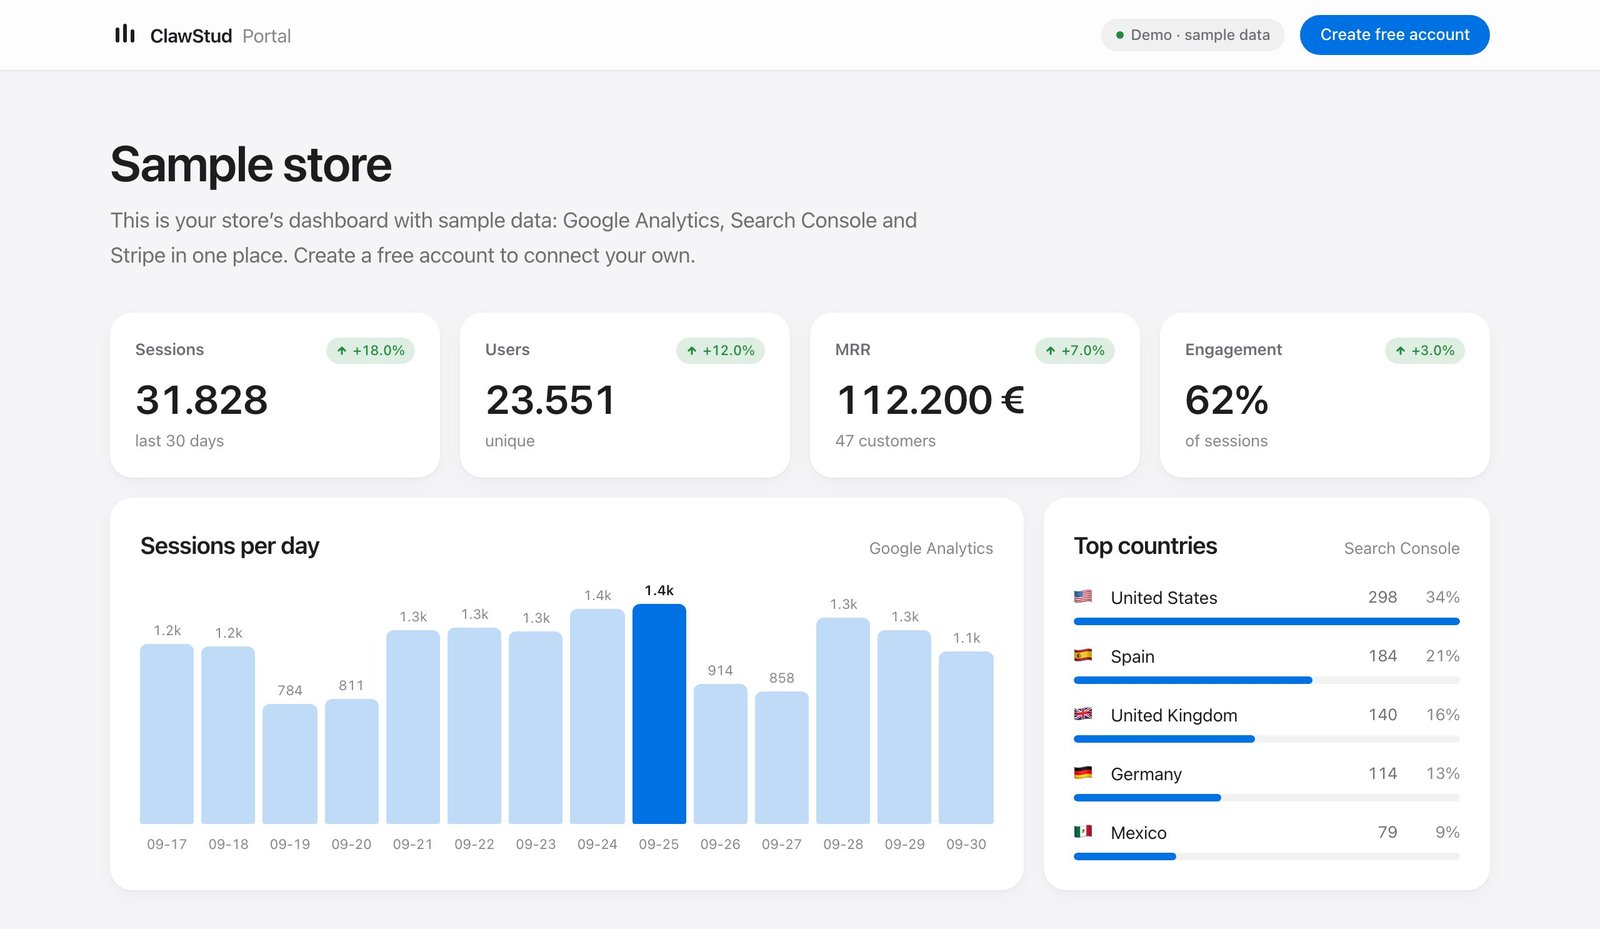Select the +7.0% MRR trend badge
1600x929 pixels.
1075,350
